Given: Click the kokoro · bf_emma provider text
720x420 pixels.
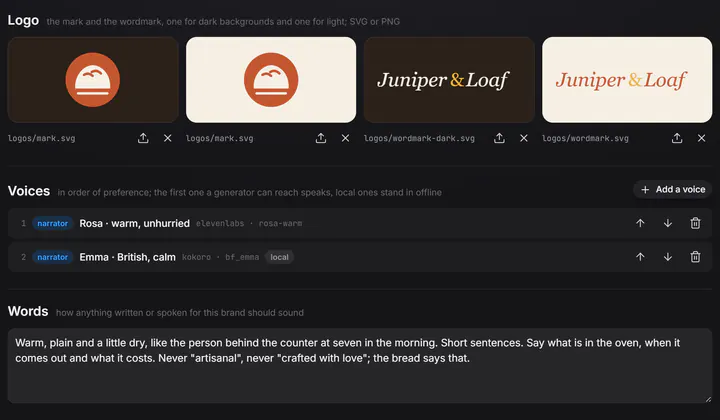Looking at the screenshot, I should [220, 257].
